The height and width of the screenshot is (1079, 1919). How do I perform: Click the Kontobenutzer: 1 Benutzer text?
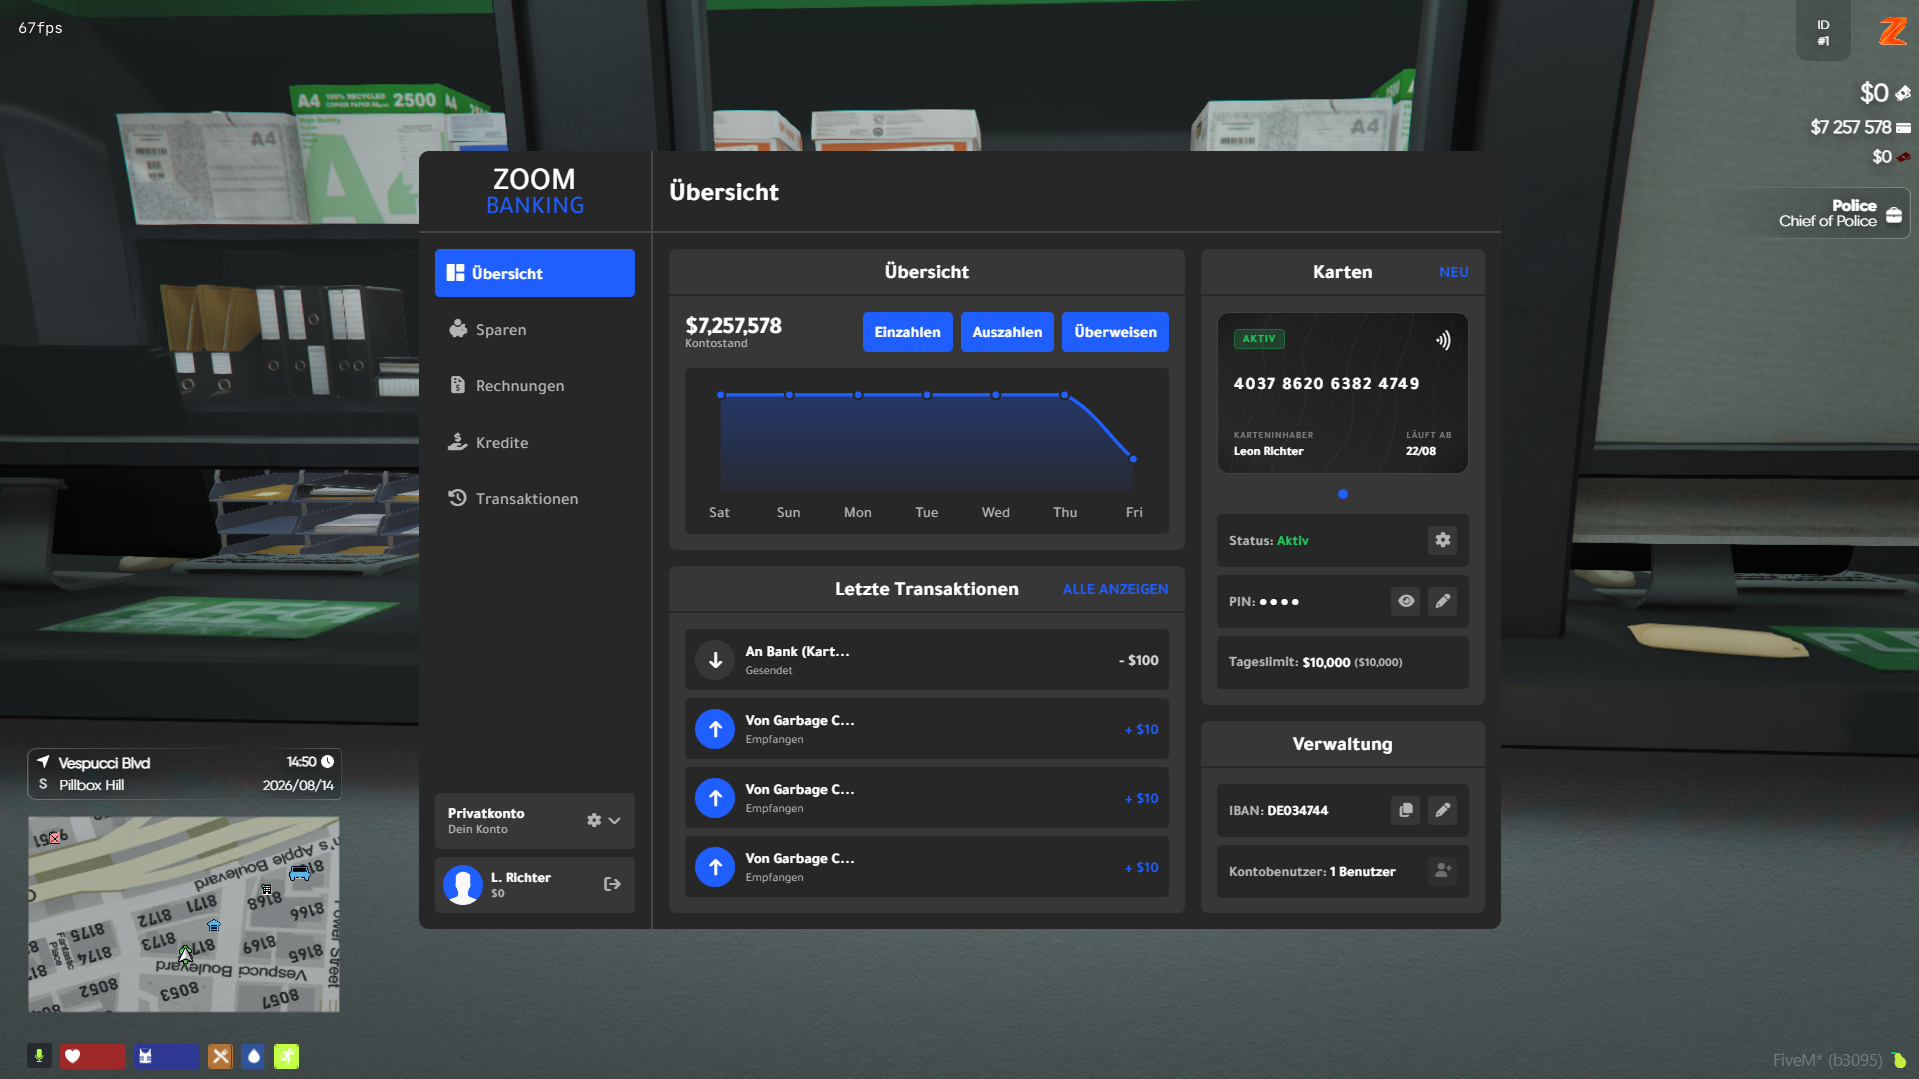click(x=1312, y=871)
